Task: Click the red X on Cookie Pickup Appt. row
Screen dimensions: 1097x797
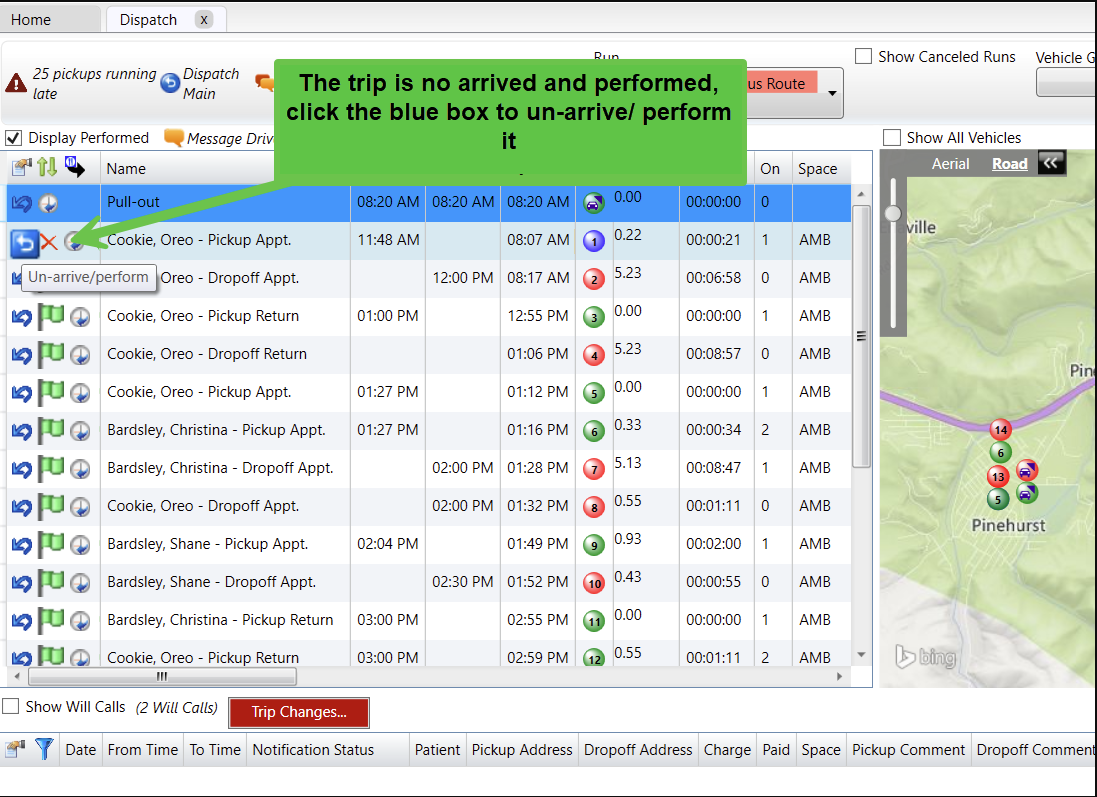Action: pyautogui.click(x=48, y=241)
